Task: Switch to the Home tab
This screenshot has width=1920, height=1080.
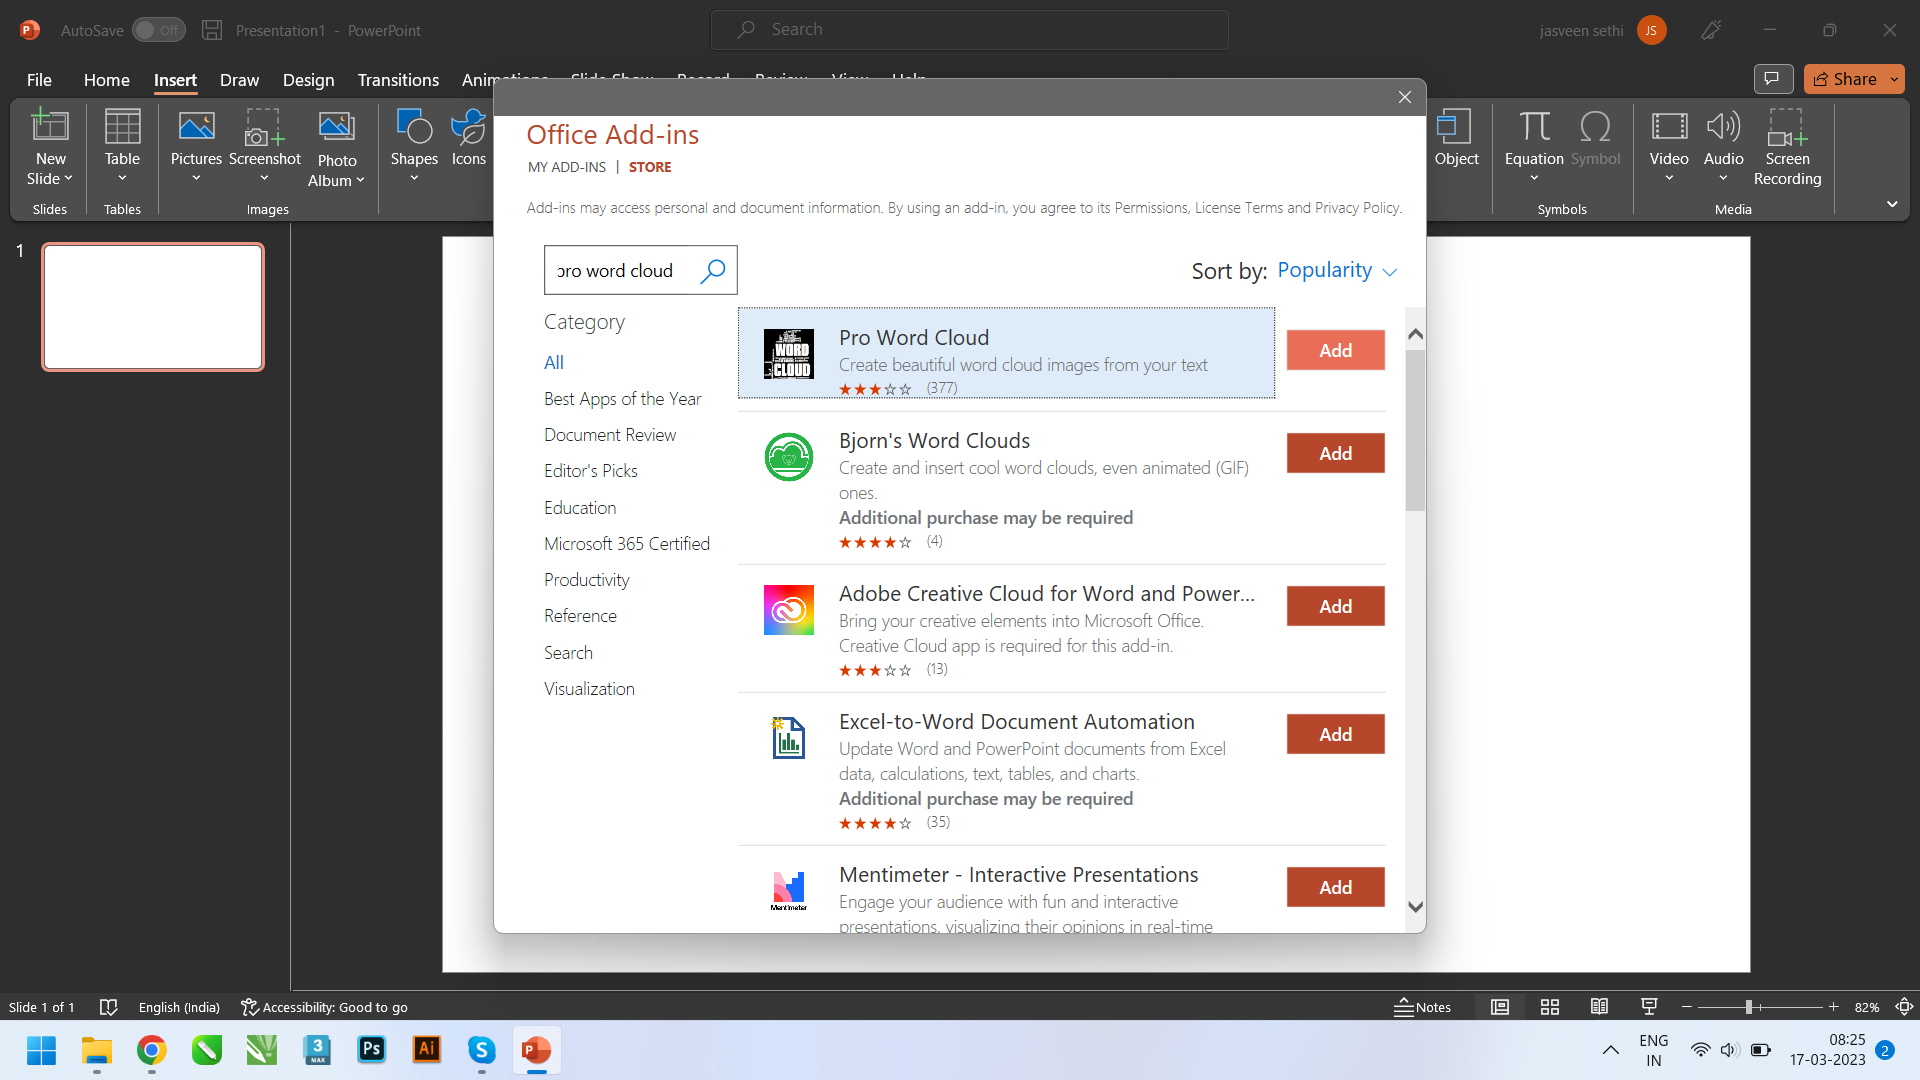Action: pos(106,80)
